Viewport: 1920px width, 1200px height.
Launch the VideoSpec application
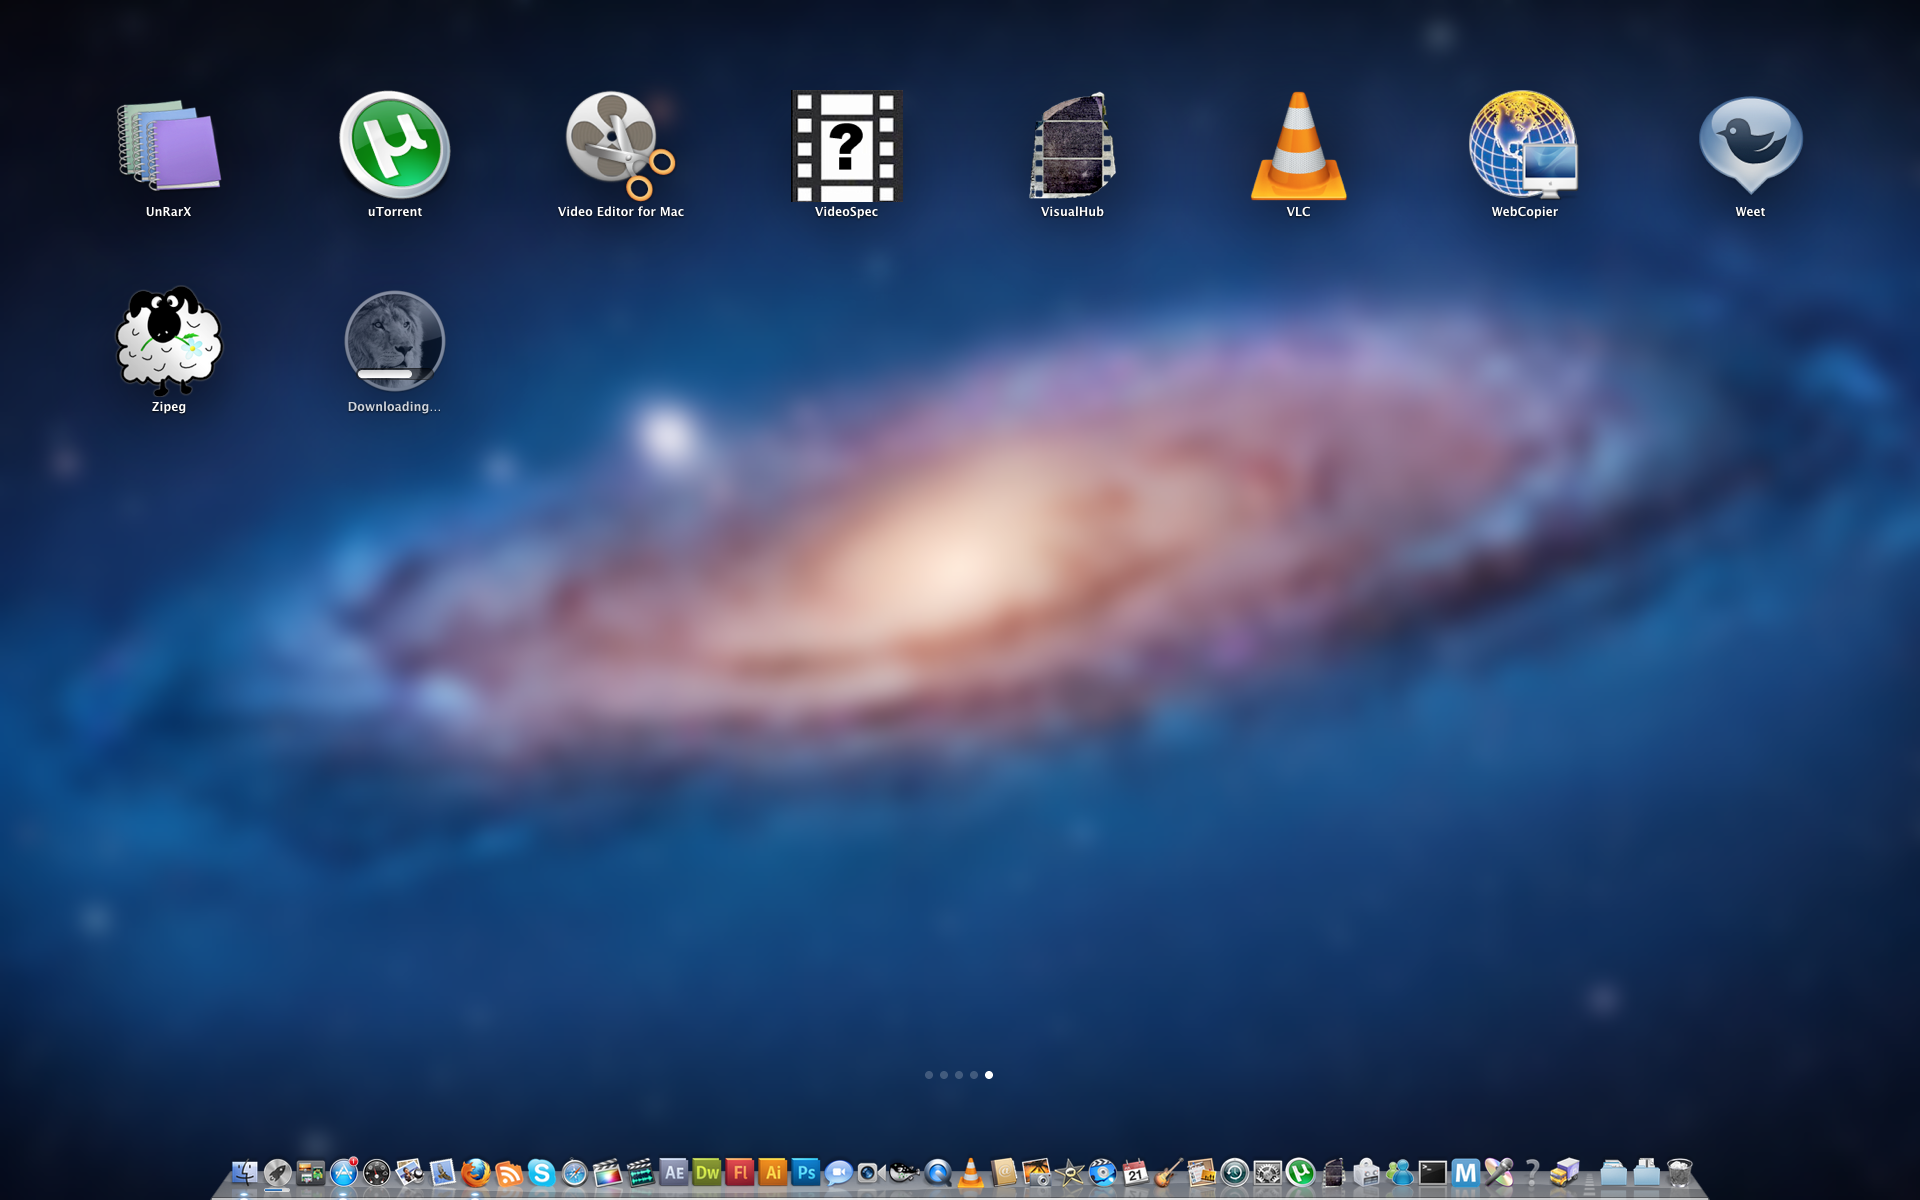click(x=846, y=146)
